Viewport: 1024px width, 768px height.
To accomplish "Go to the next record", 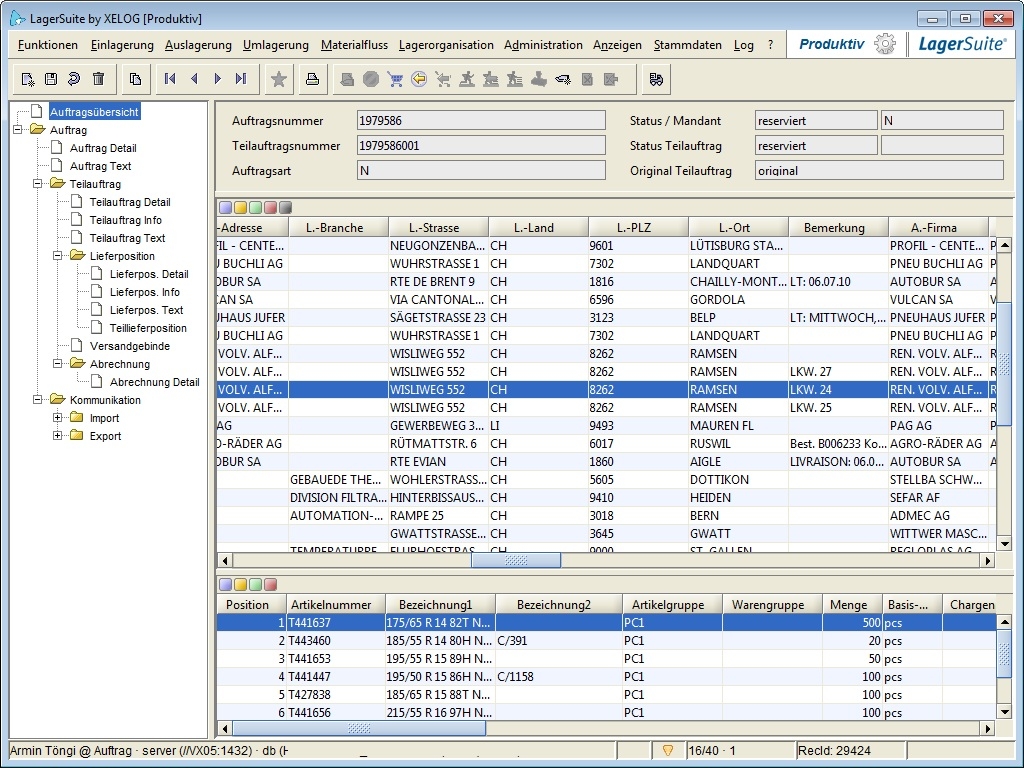I will [217, 79].
